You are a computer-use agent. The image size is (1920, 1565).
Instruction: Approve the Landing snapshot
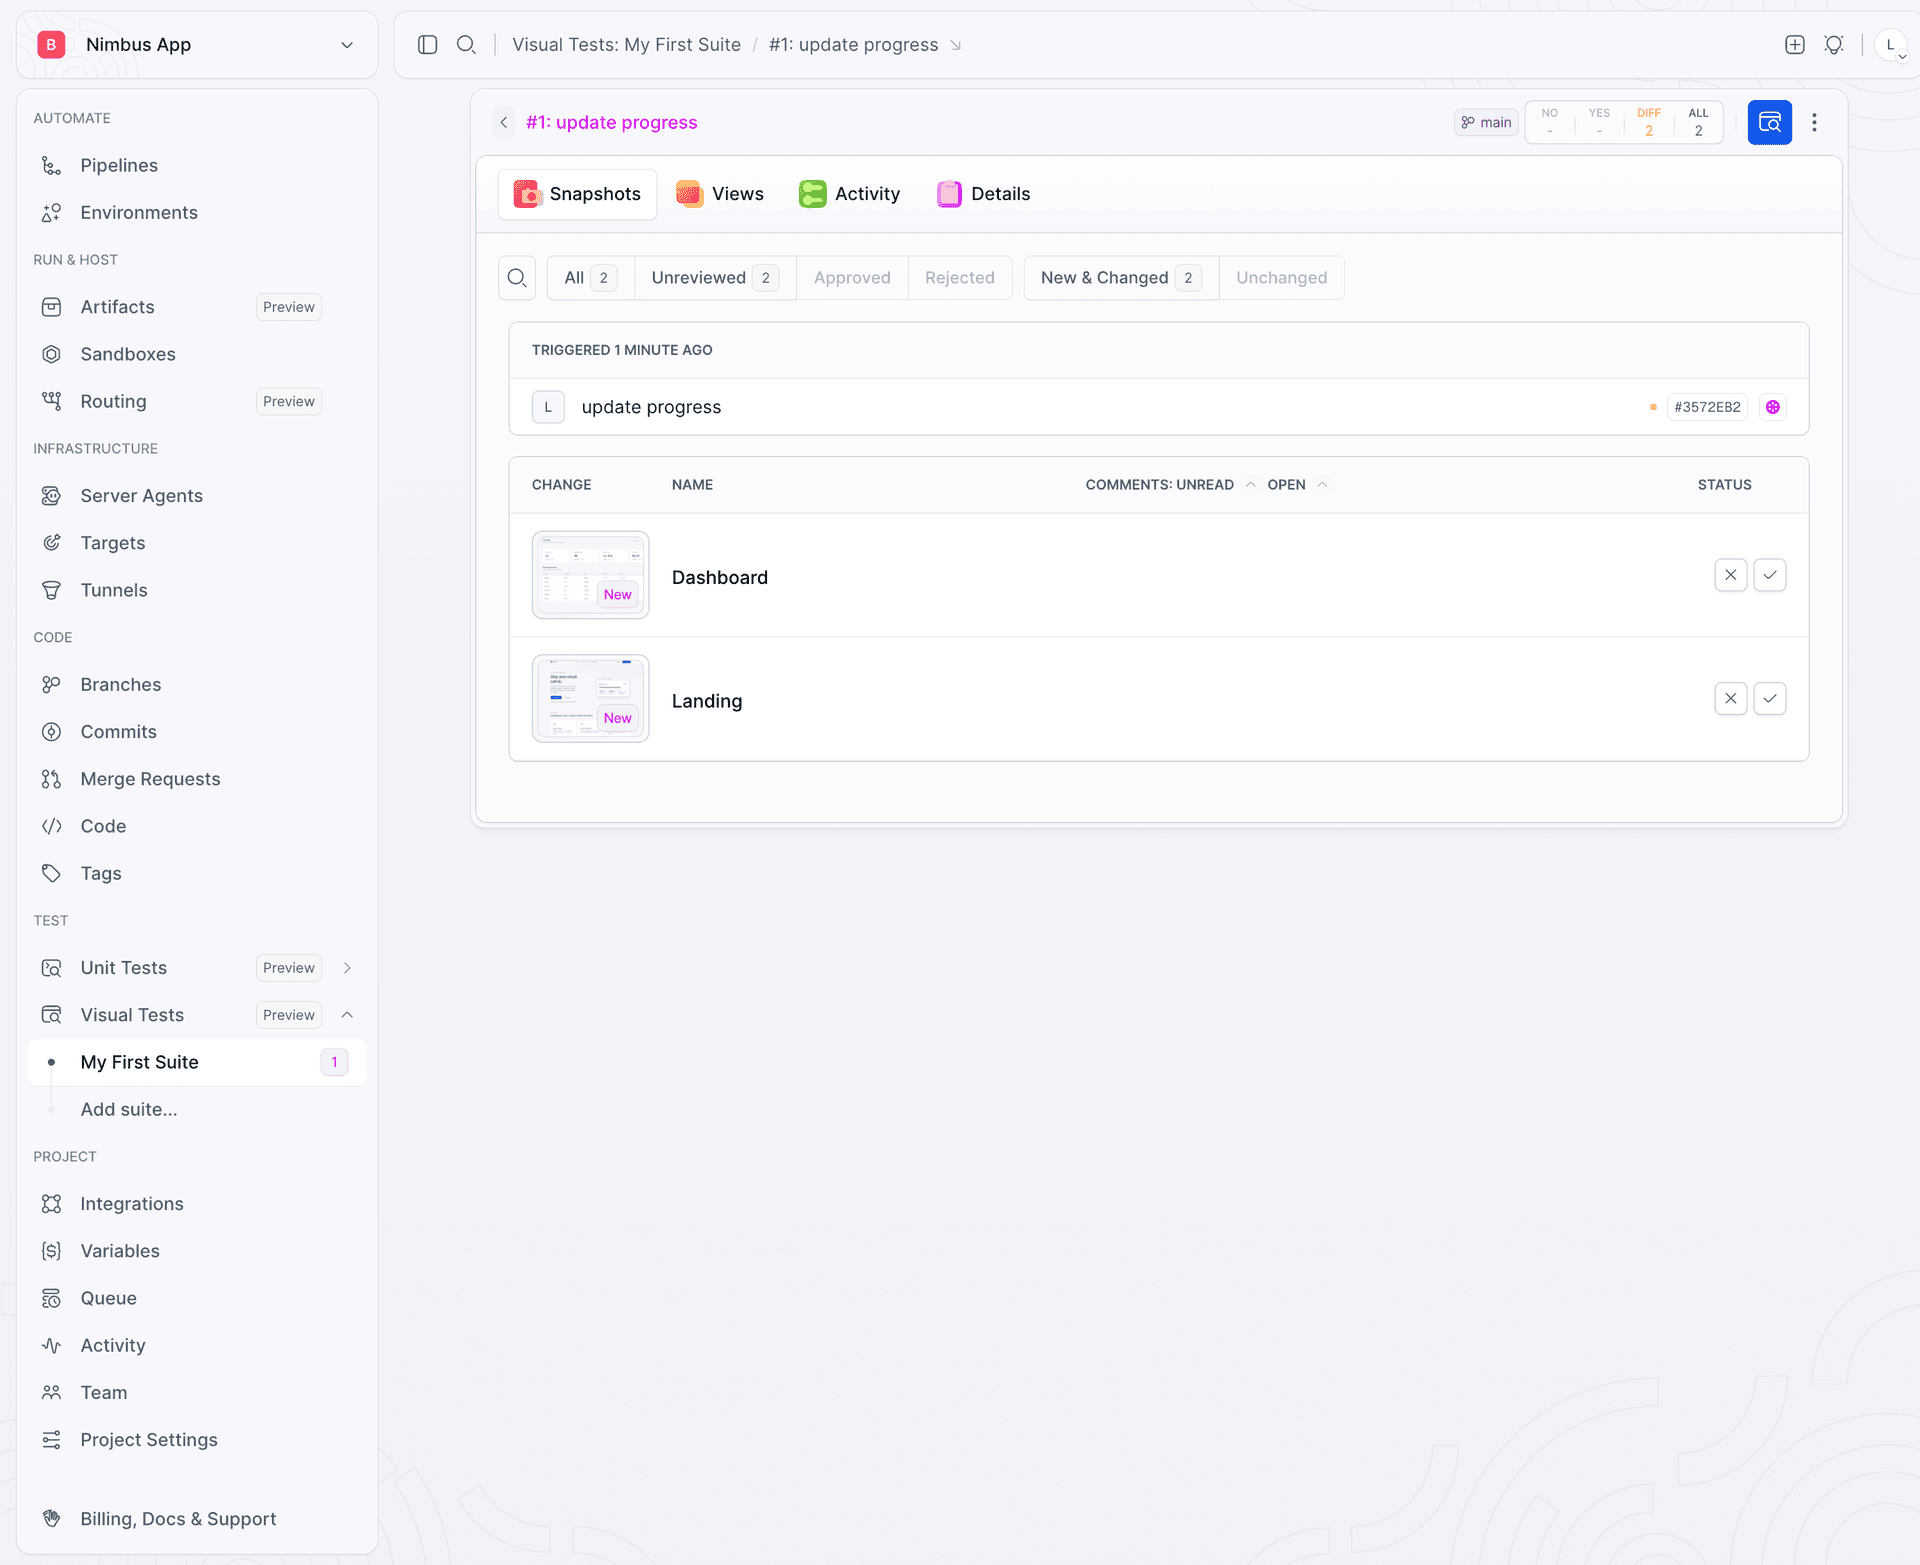[1770, 699]
